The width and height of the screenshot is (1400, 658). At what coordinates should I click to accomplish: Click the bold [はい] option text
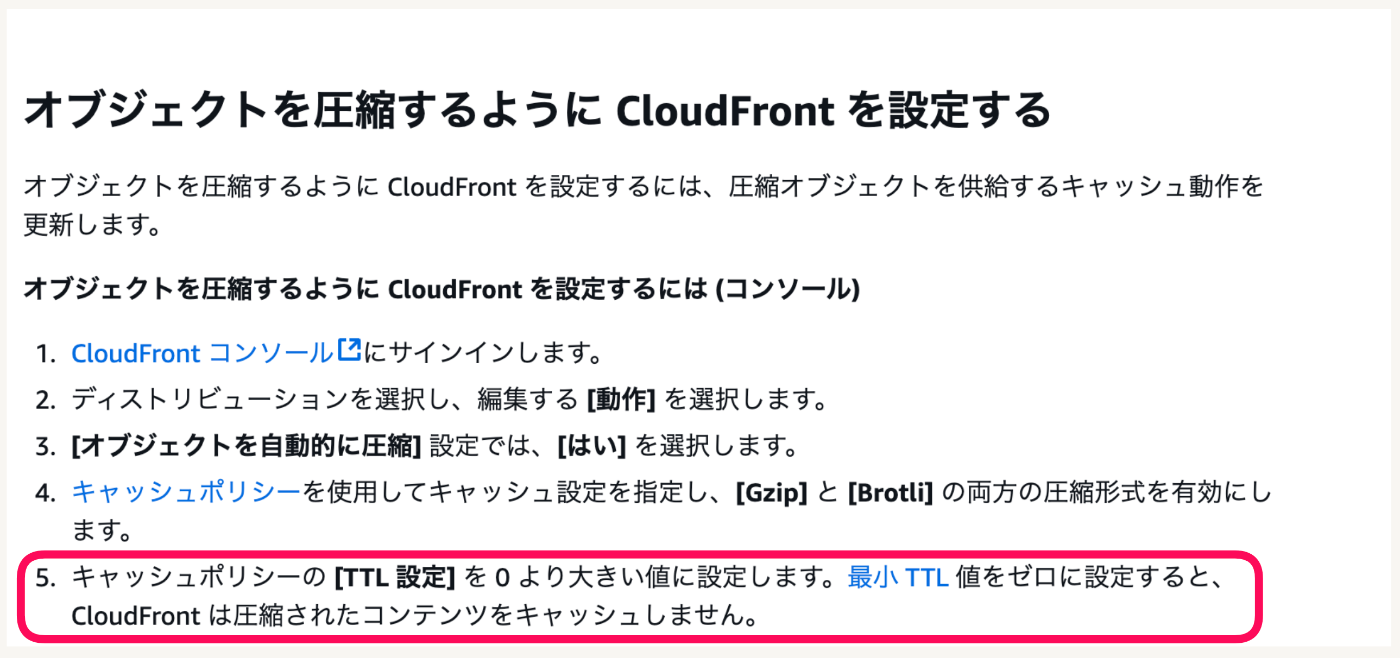pyautogui.click(x=591, y=445)
